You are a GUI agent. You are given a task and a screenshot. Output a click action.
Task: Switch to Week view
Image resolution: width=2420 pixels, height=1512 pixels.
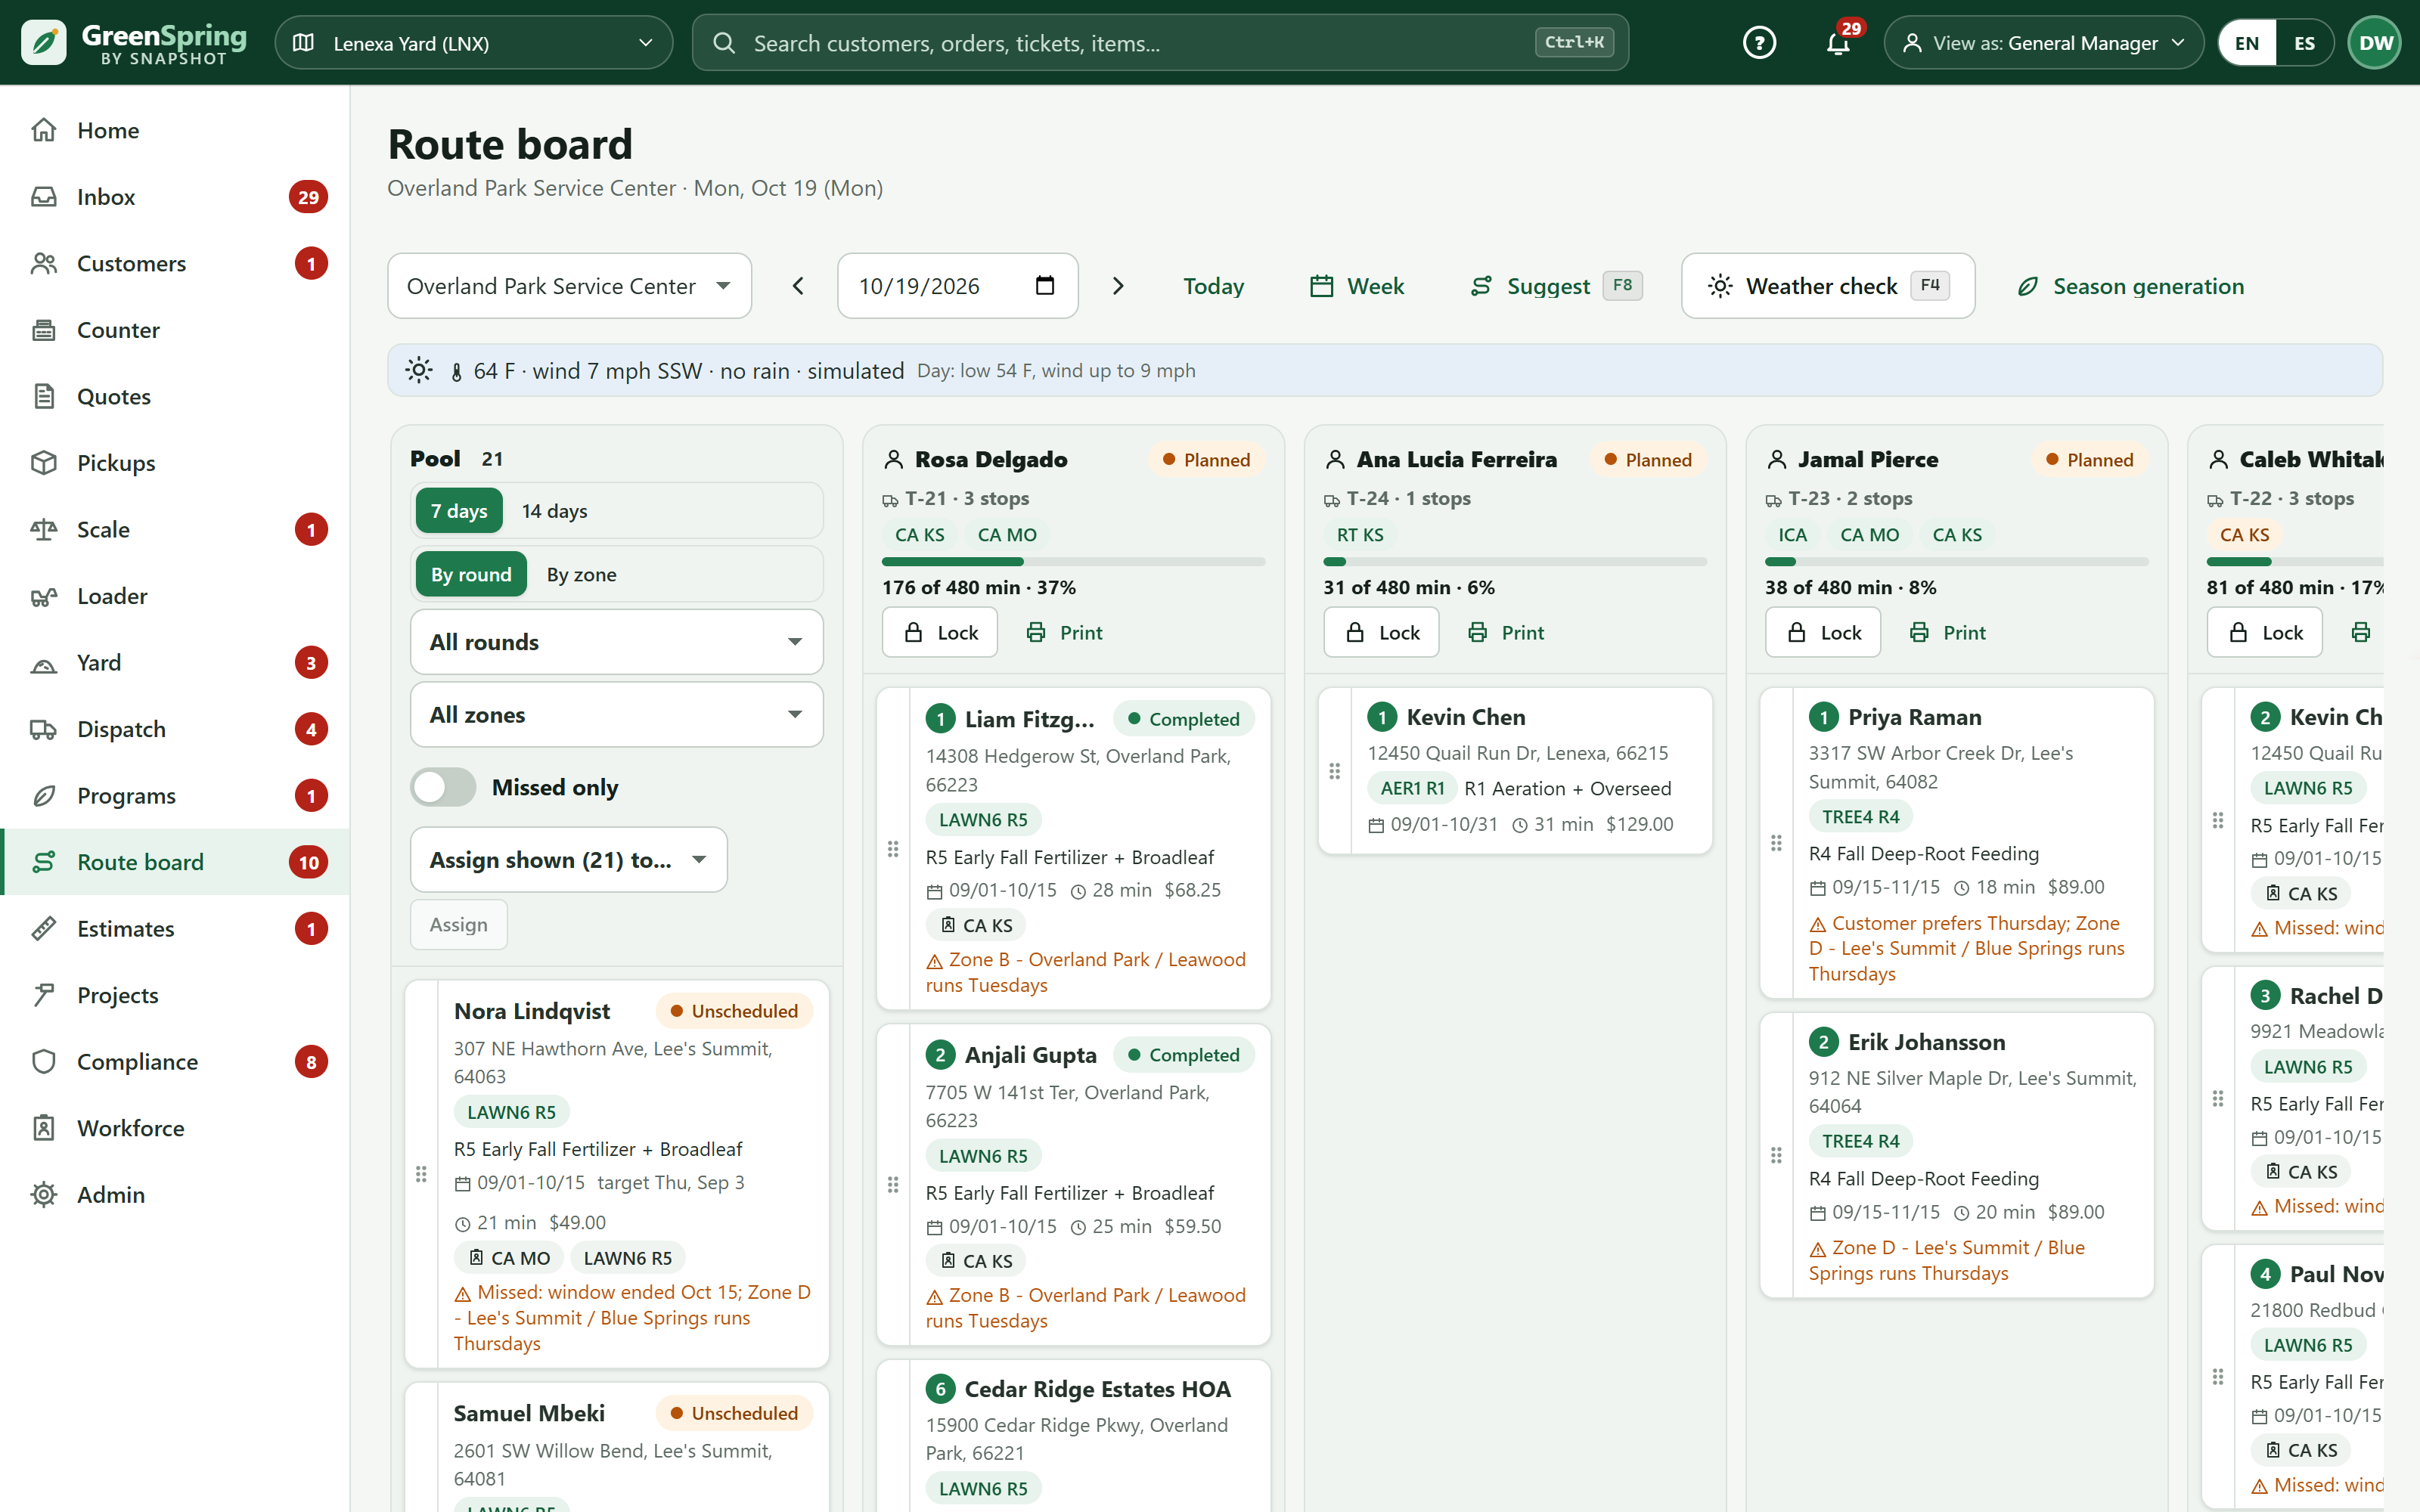point(1357,286)
